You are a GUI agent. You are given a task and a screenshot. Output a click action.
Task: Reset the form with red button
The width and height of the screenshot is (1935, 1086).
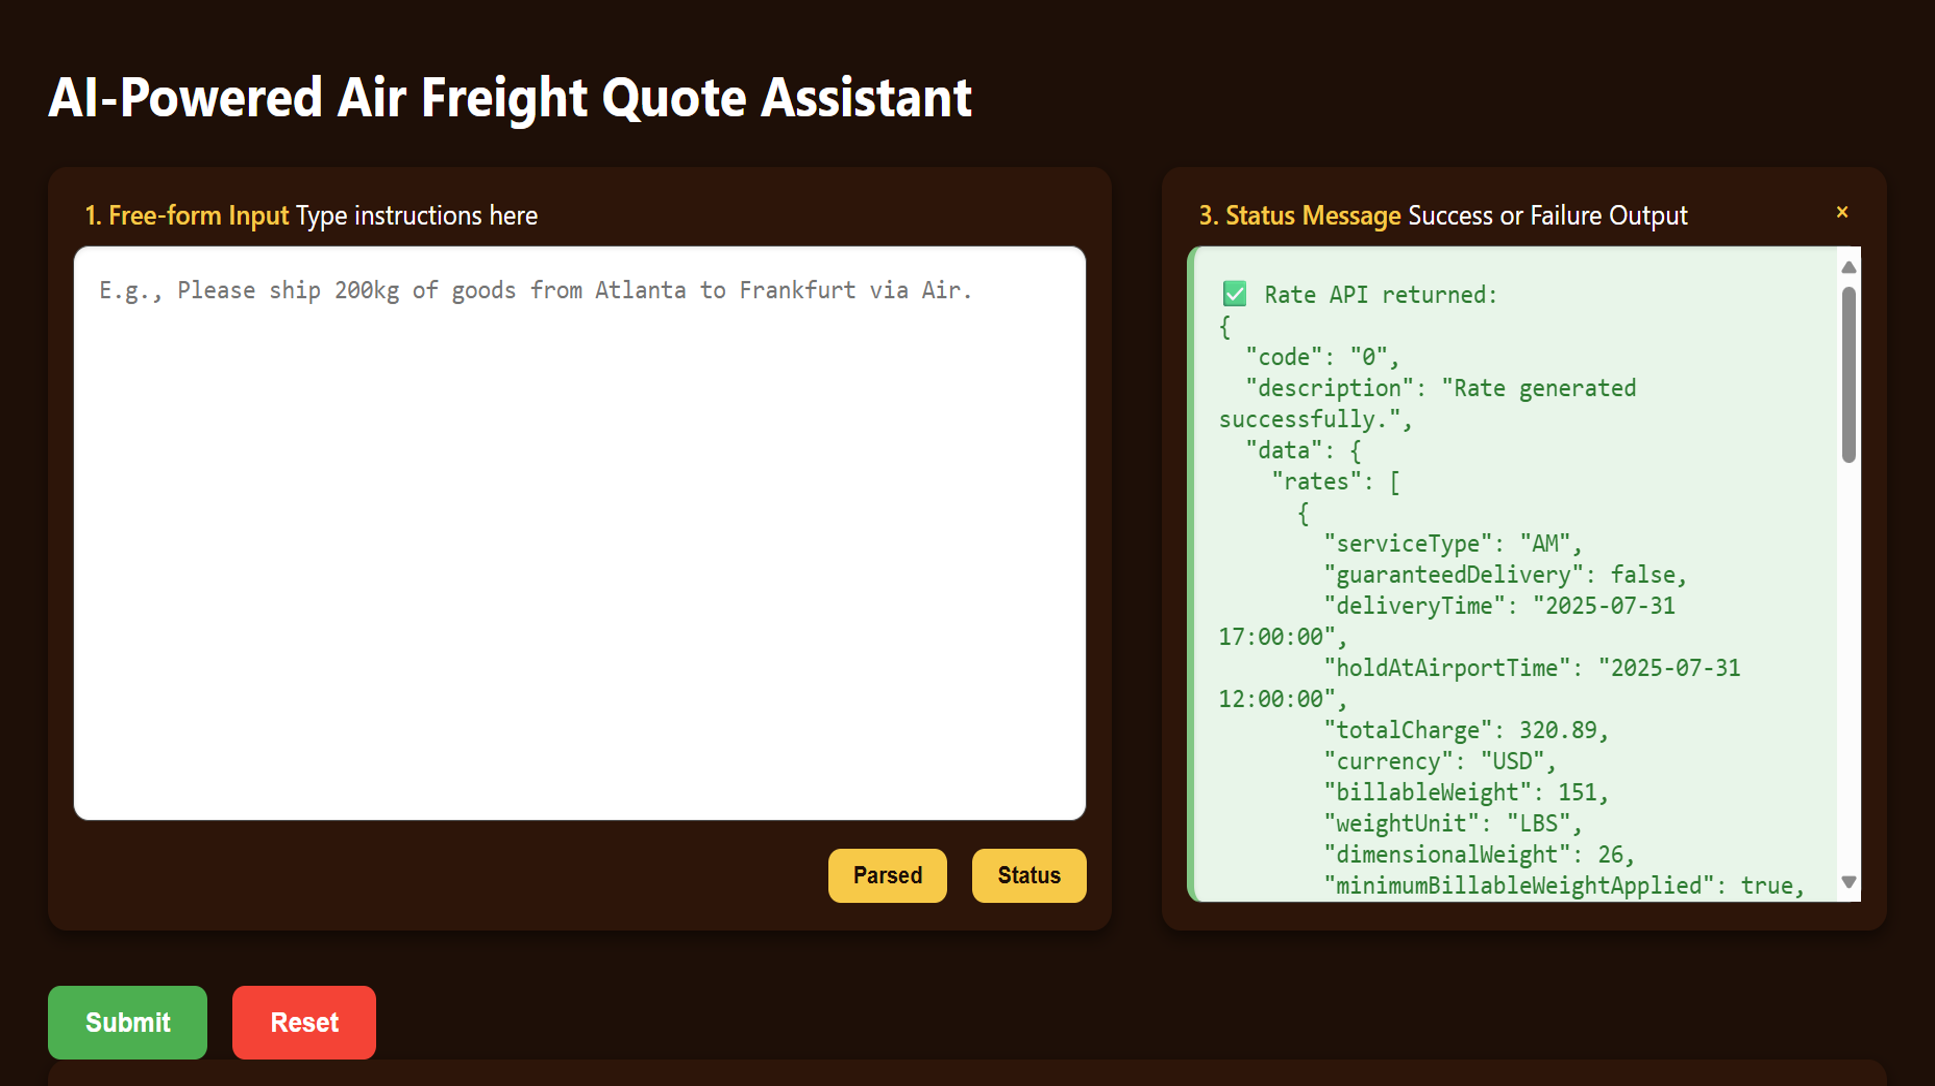point(303,1022)
